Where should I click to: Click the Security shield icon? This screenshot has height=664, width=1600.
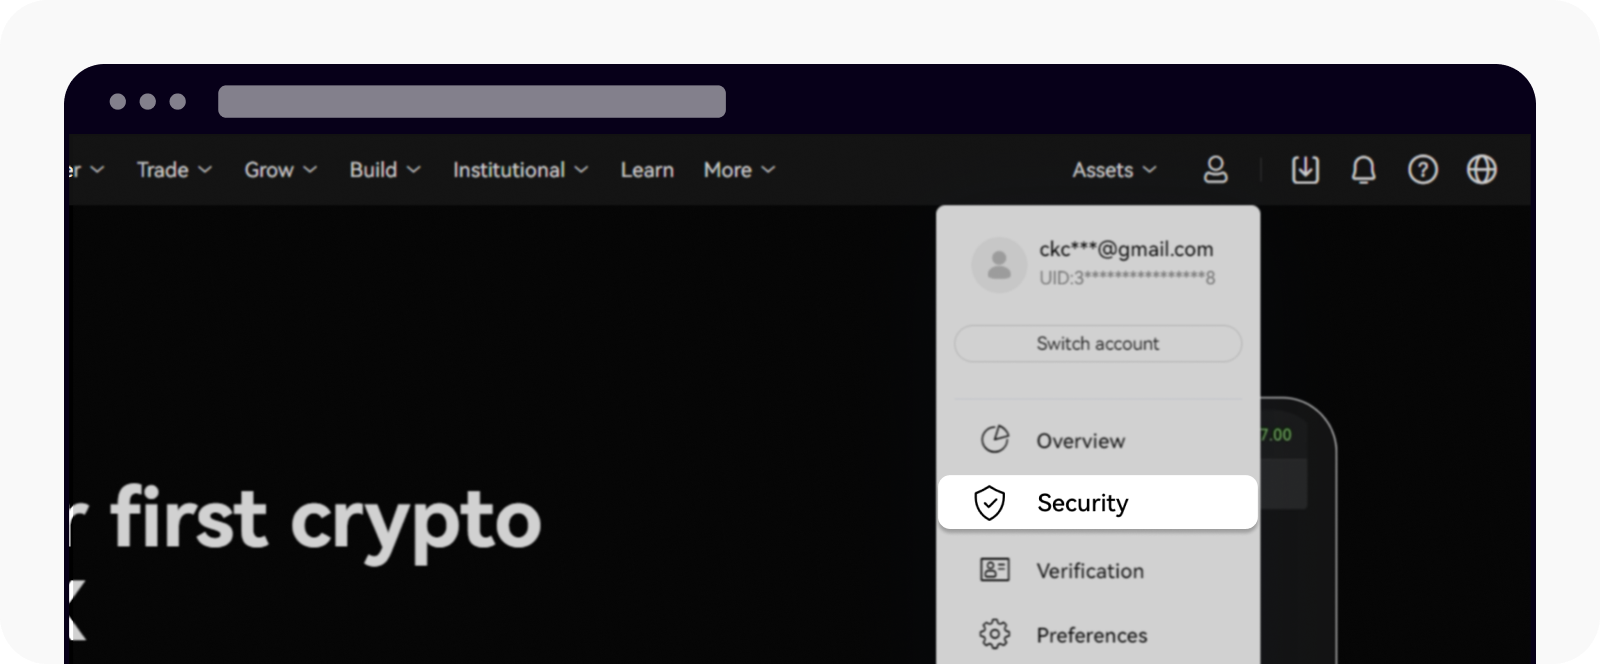(x=989, y=503)
